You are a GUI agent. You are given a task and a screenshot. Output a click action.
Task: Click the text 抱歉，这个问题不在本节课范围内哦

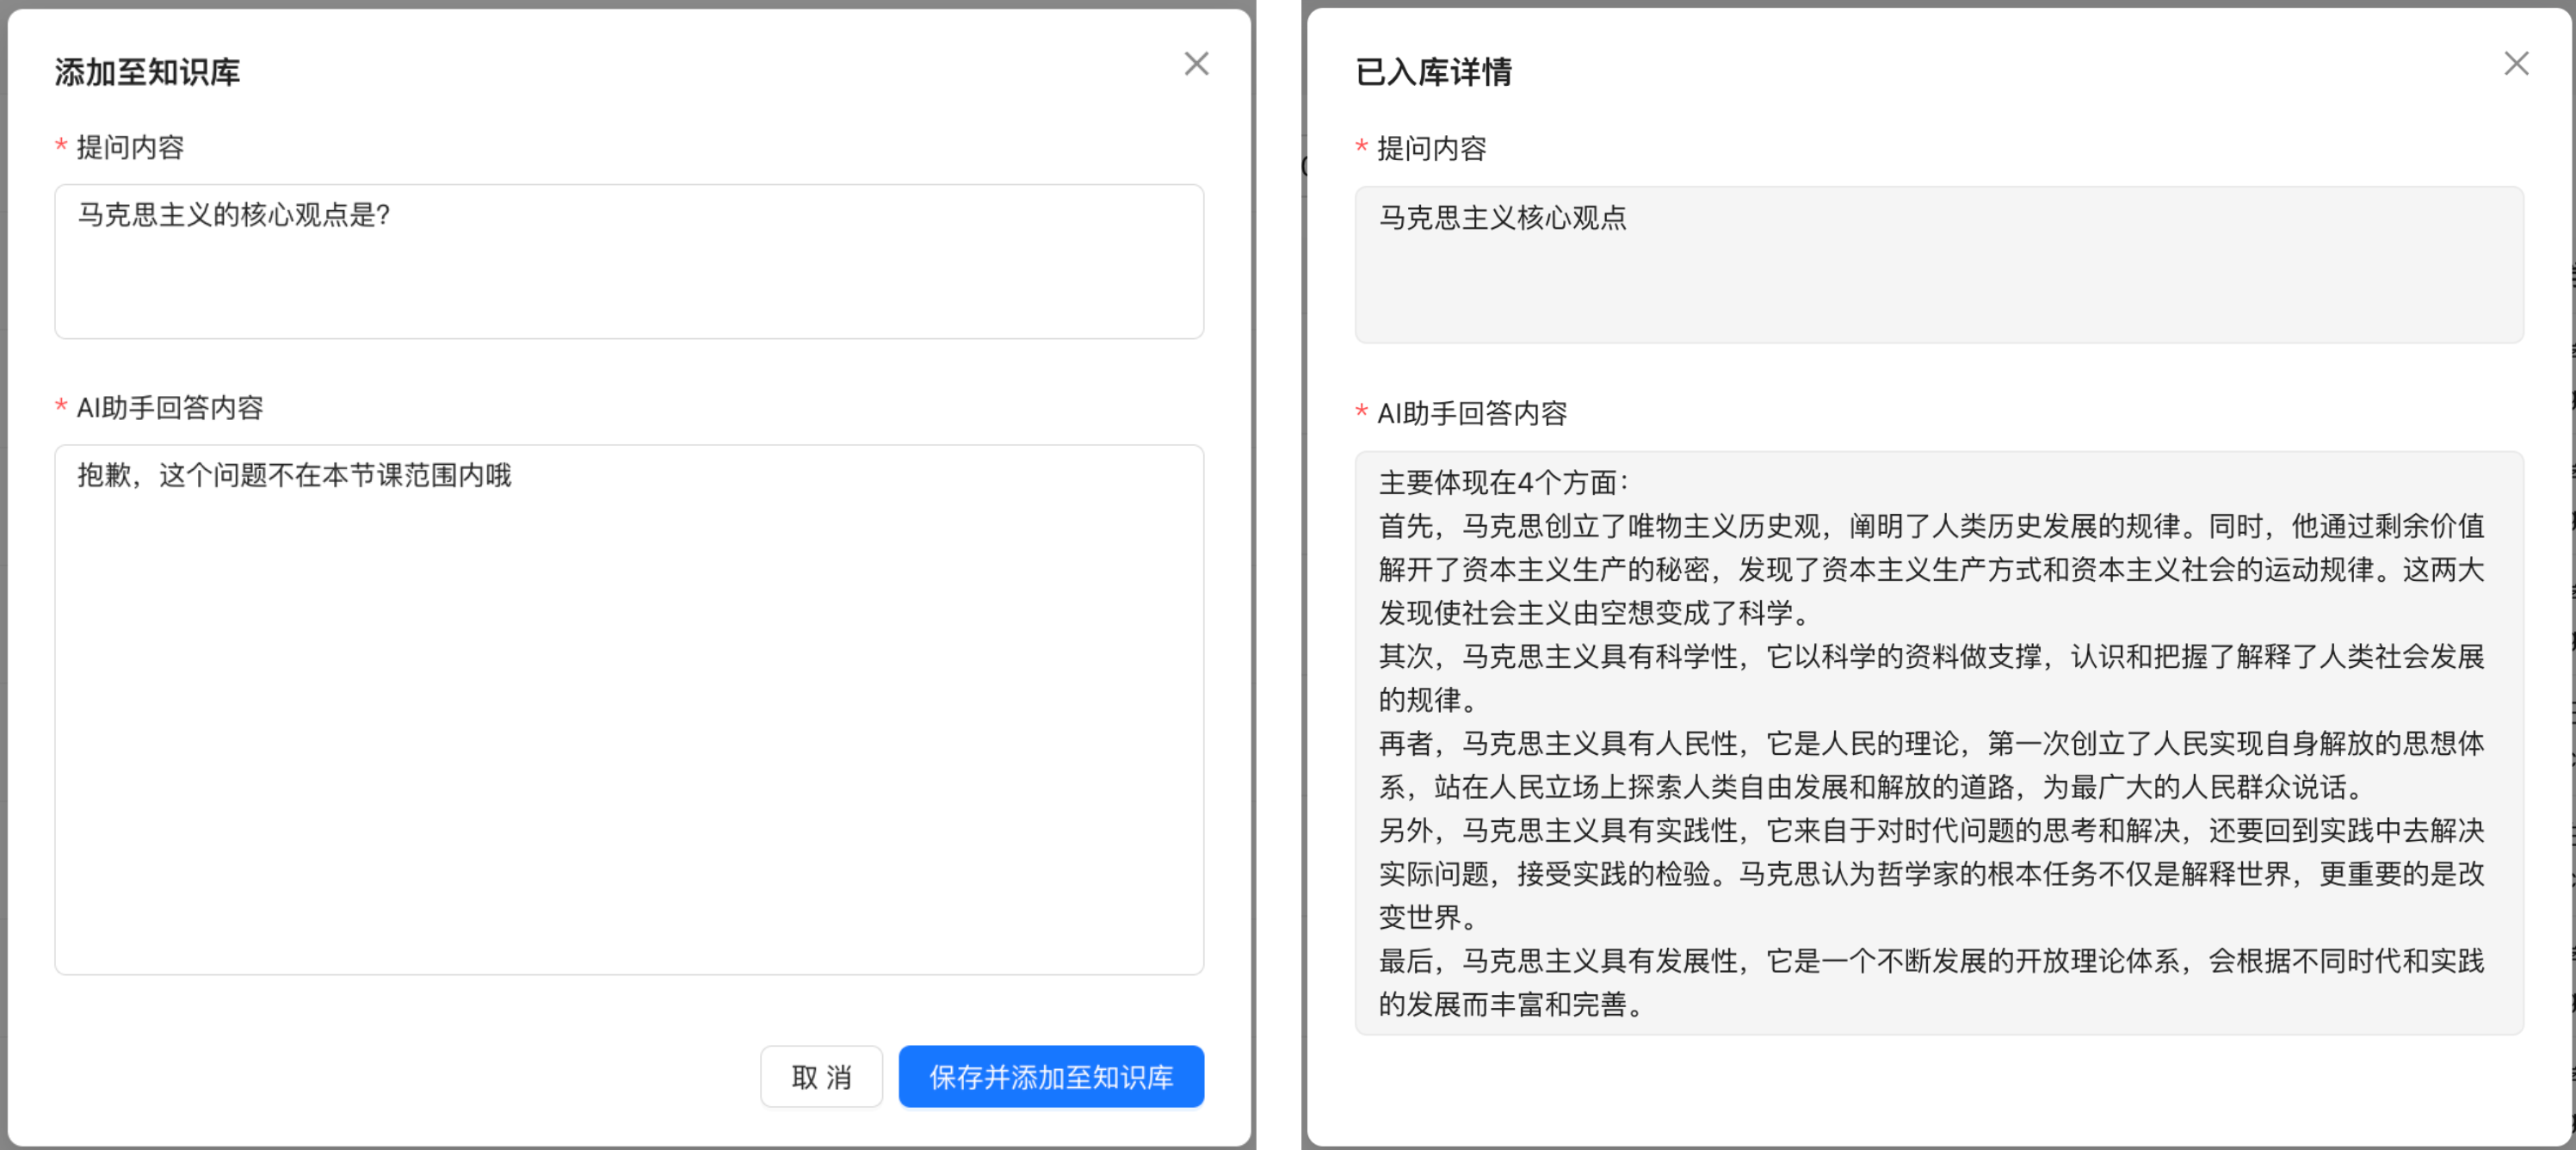[x=295, y=475]
